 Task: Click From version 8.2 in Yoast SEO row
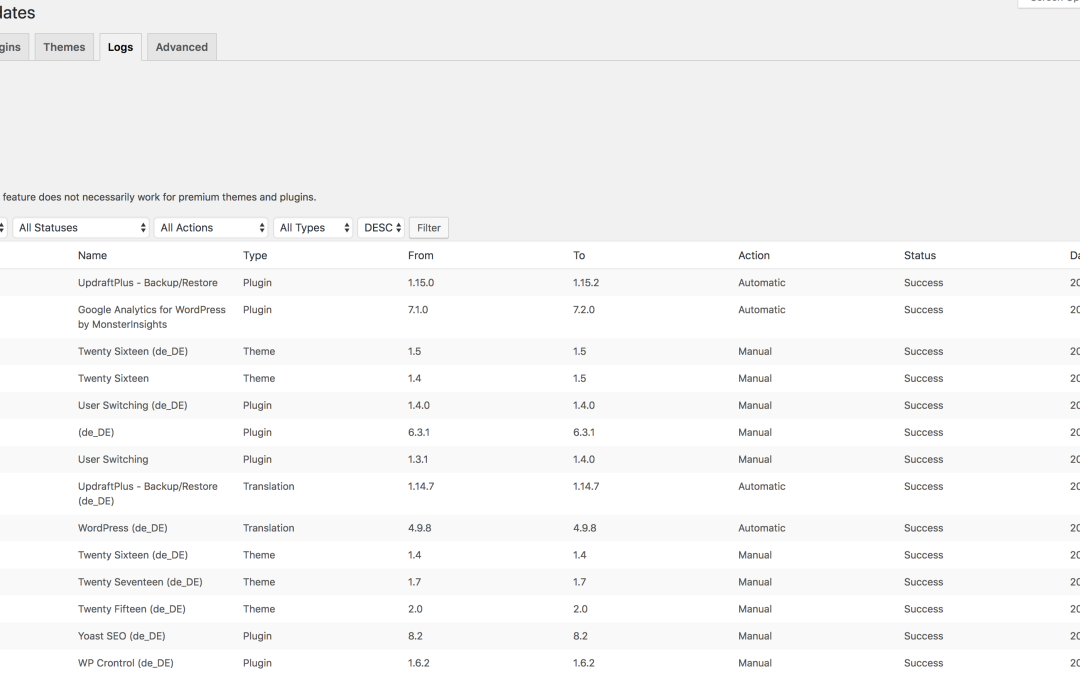coord(415,636)
